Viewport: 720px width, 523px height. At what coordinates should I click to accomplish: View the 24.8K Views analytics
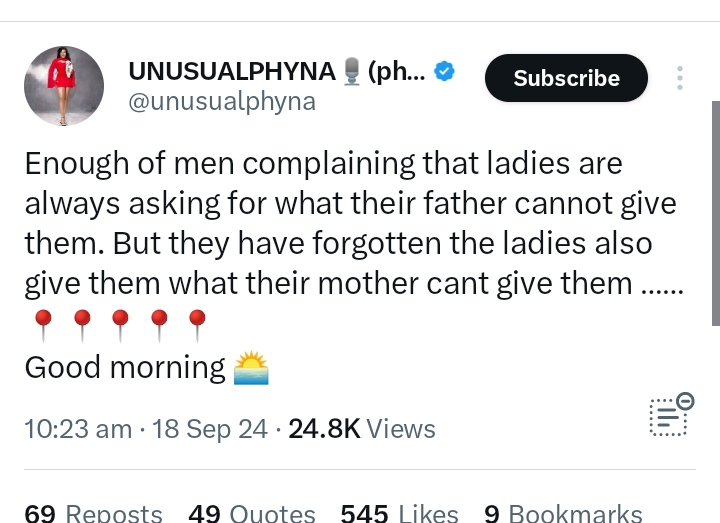[361, 429]
